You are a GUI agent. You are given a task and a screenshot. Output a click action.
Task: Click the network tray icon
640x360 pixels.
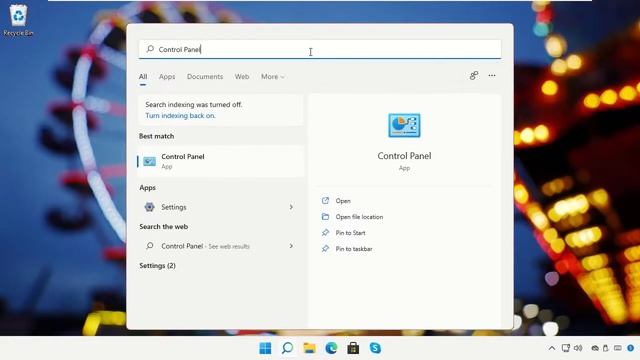pos(566,348)
